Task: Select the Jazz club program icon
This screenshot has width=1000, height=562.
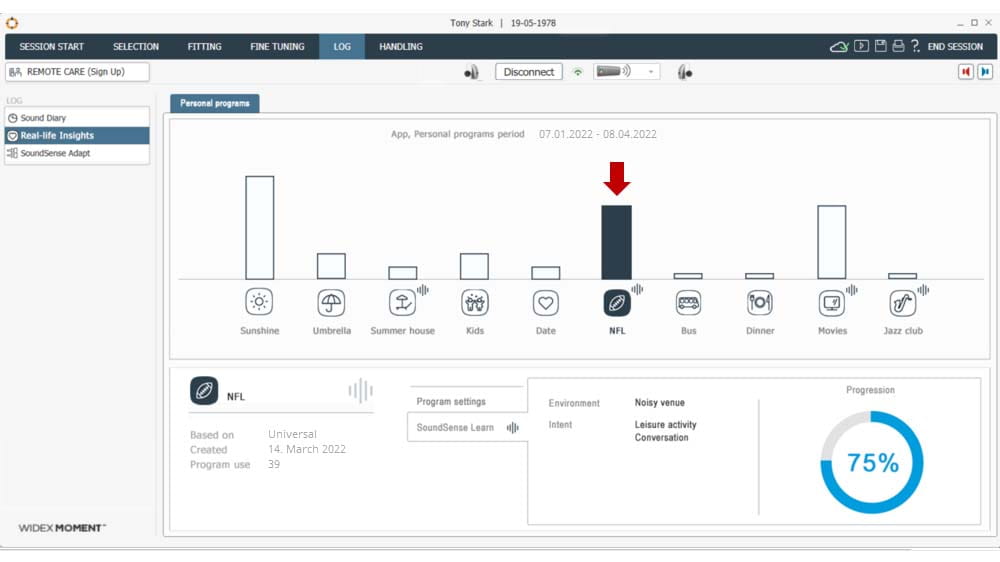Action: click(902, 302)
